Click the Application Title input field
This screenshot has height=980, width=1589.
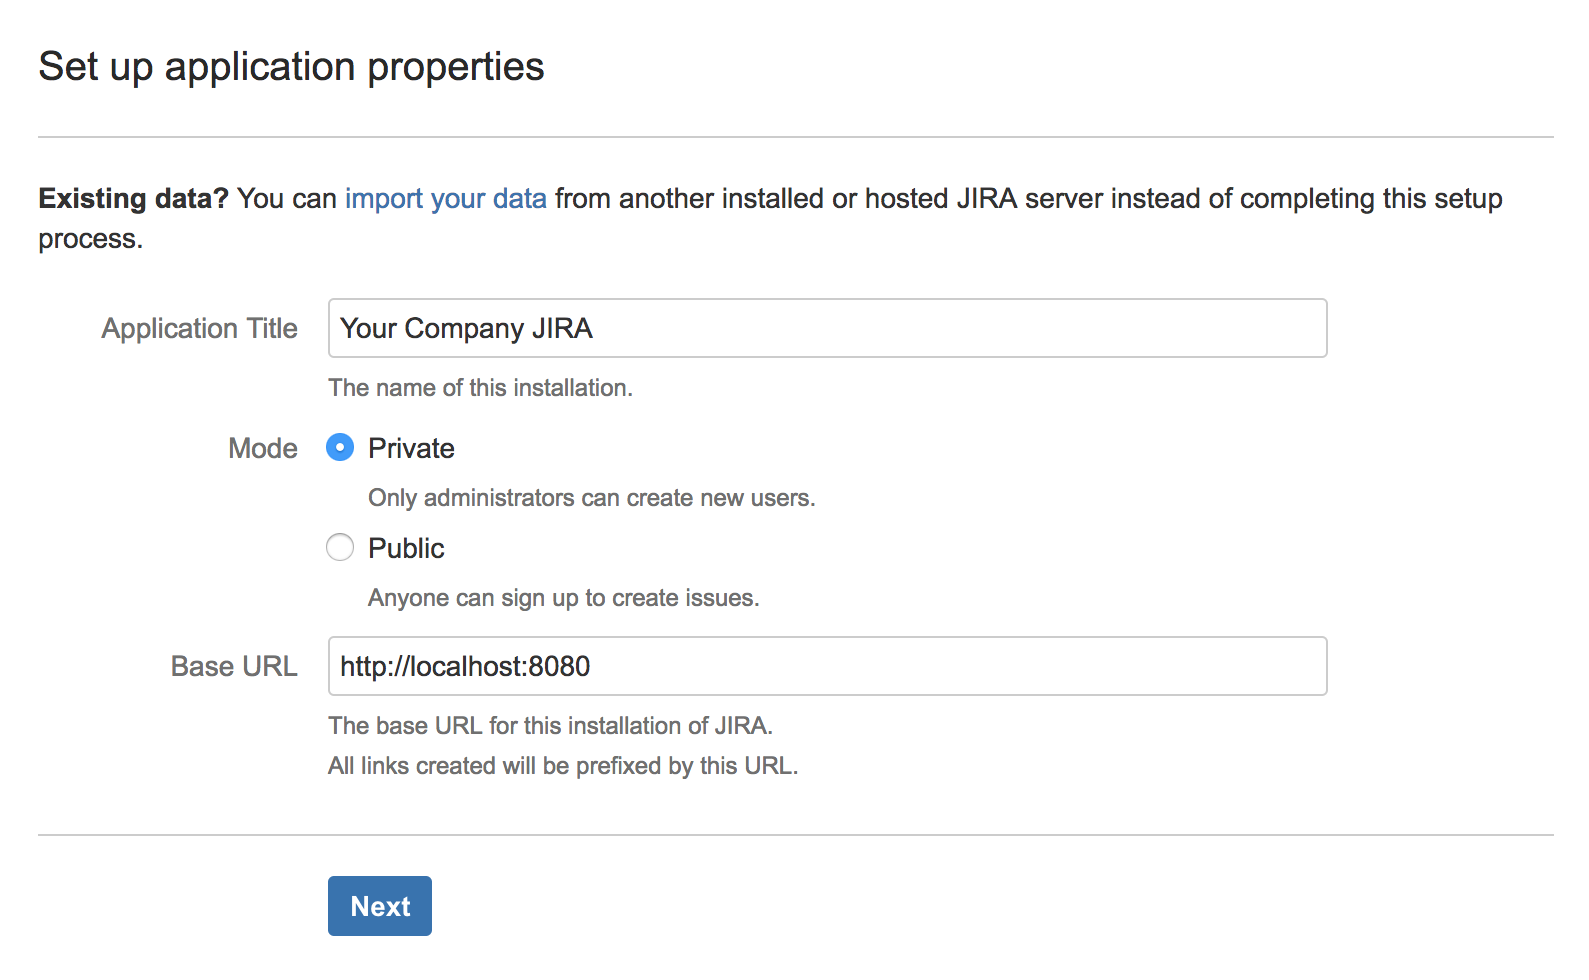click(x=827, y=328)
